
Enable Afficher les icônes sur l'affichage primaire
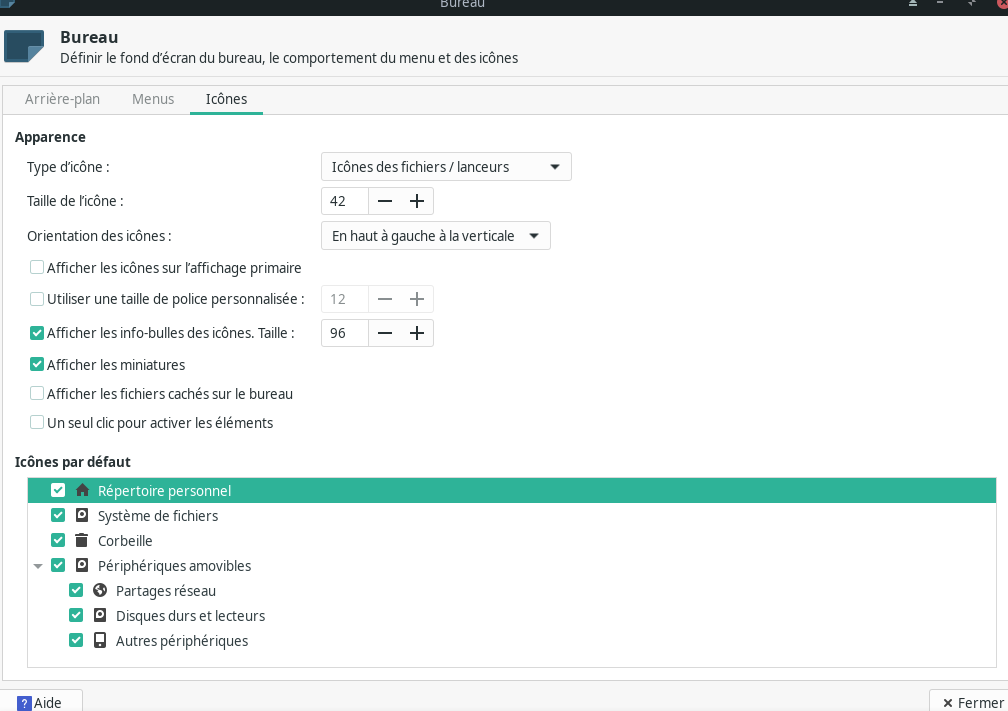(37, 267)
